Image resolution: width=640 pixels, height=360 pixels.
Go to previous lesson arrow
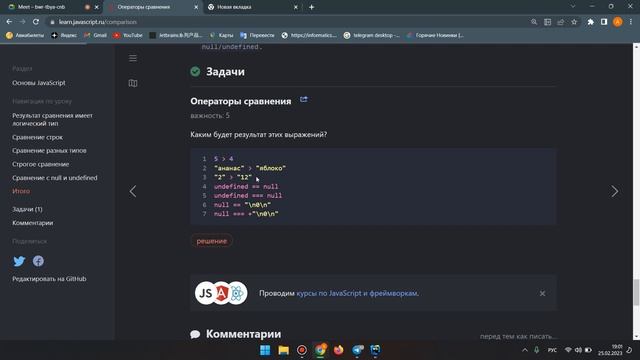(x=133, y=191)
